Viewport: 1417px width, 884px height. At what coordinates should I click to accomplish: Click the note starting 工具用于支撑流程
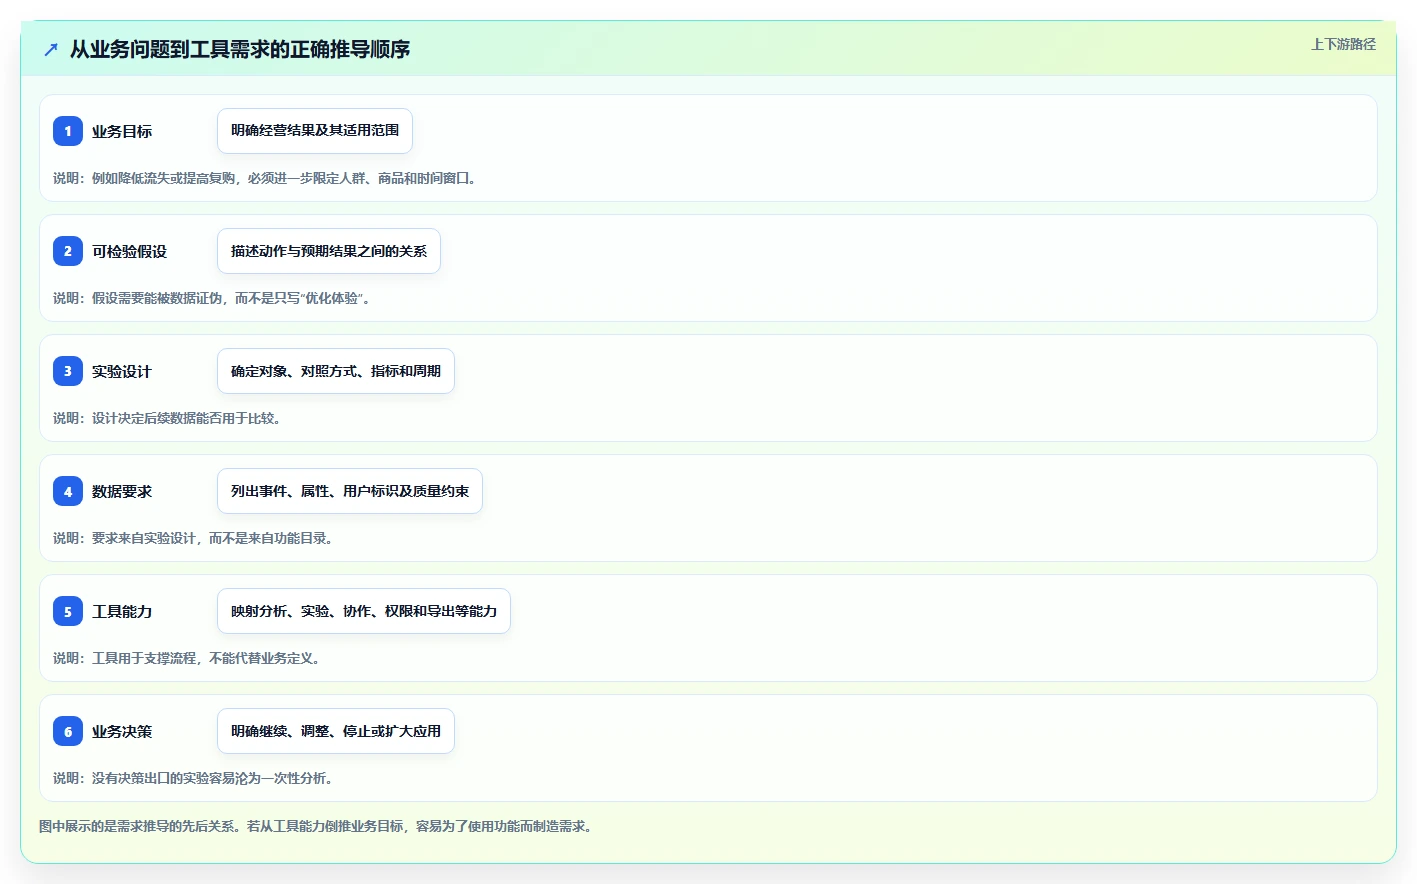(x=189, y=658)
